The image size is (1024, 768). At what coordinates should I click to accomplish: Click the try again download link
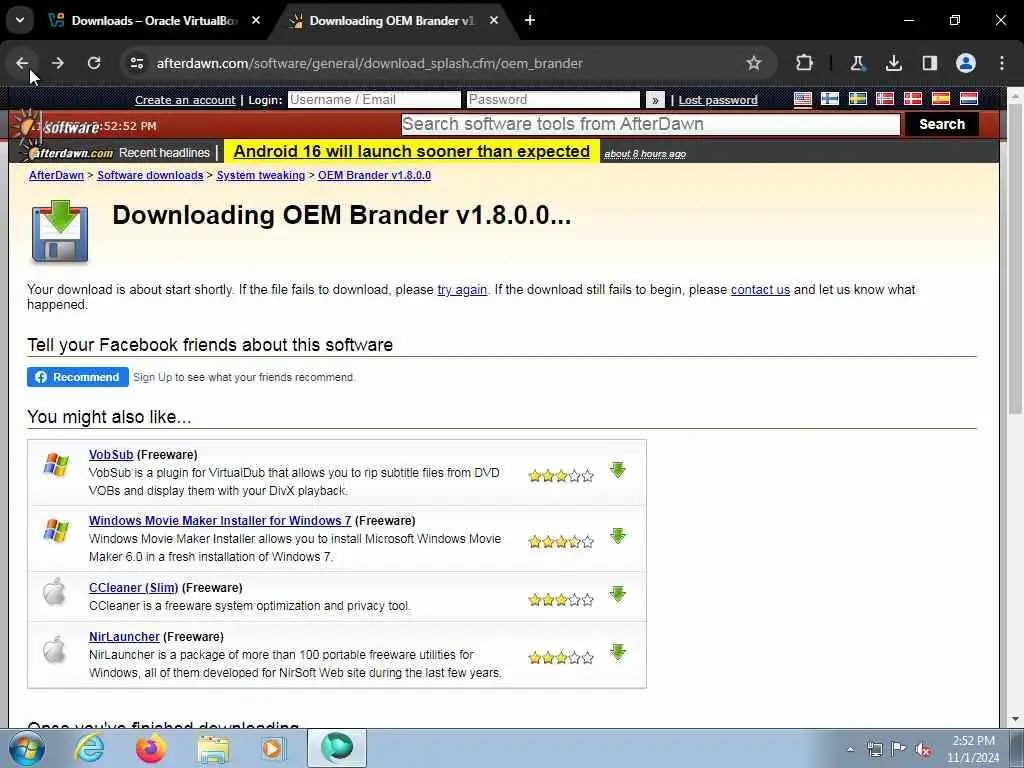pos(462,289)
